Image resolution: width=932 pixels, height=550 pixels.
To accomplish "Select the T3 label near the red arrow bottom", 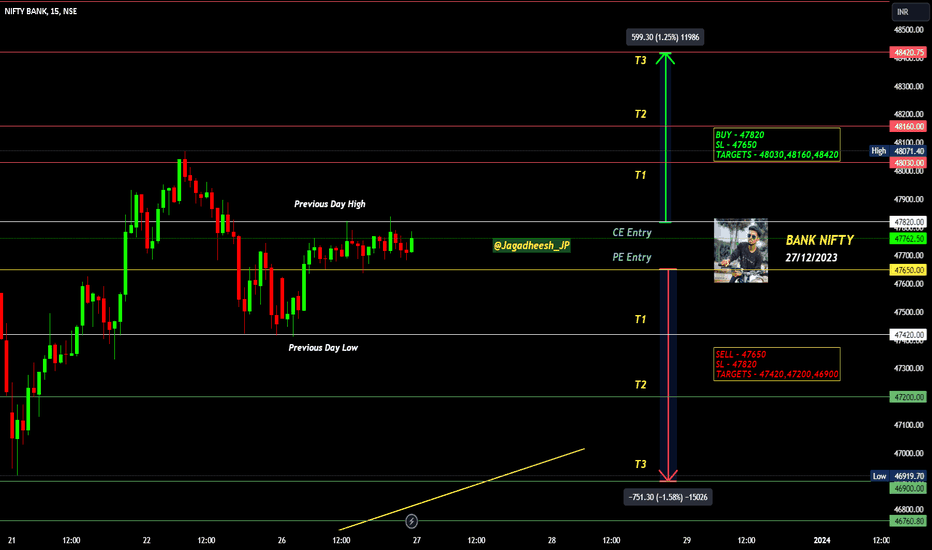I will 640,464.
